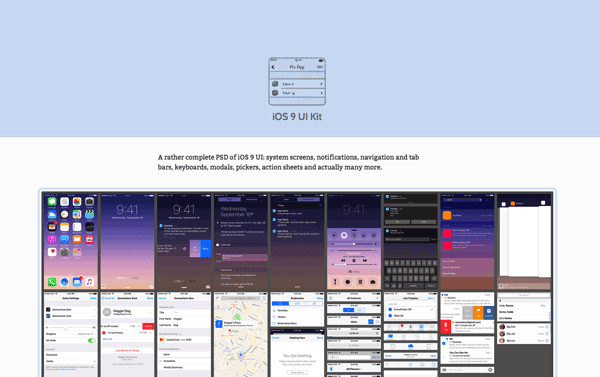Open the Maps app icon in mockup
The image size is (600, 377).
tap(77, 214)
